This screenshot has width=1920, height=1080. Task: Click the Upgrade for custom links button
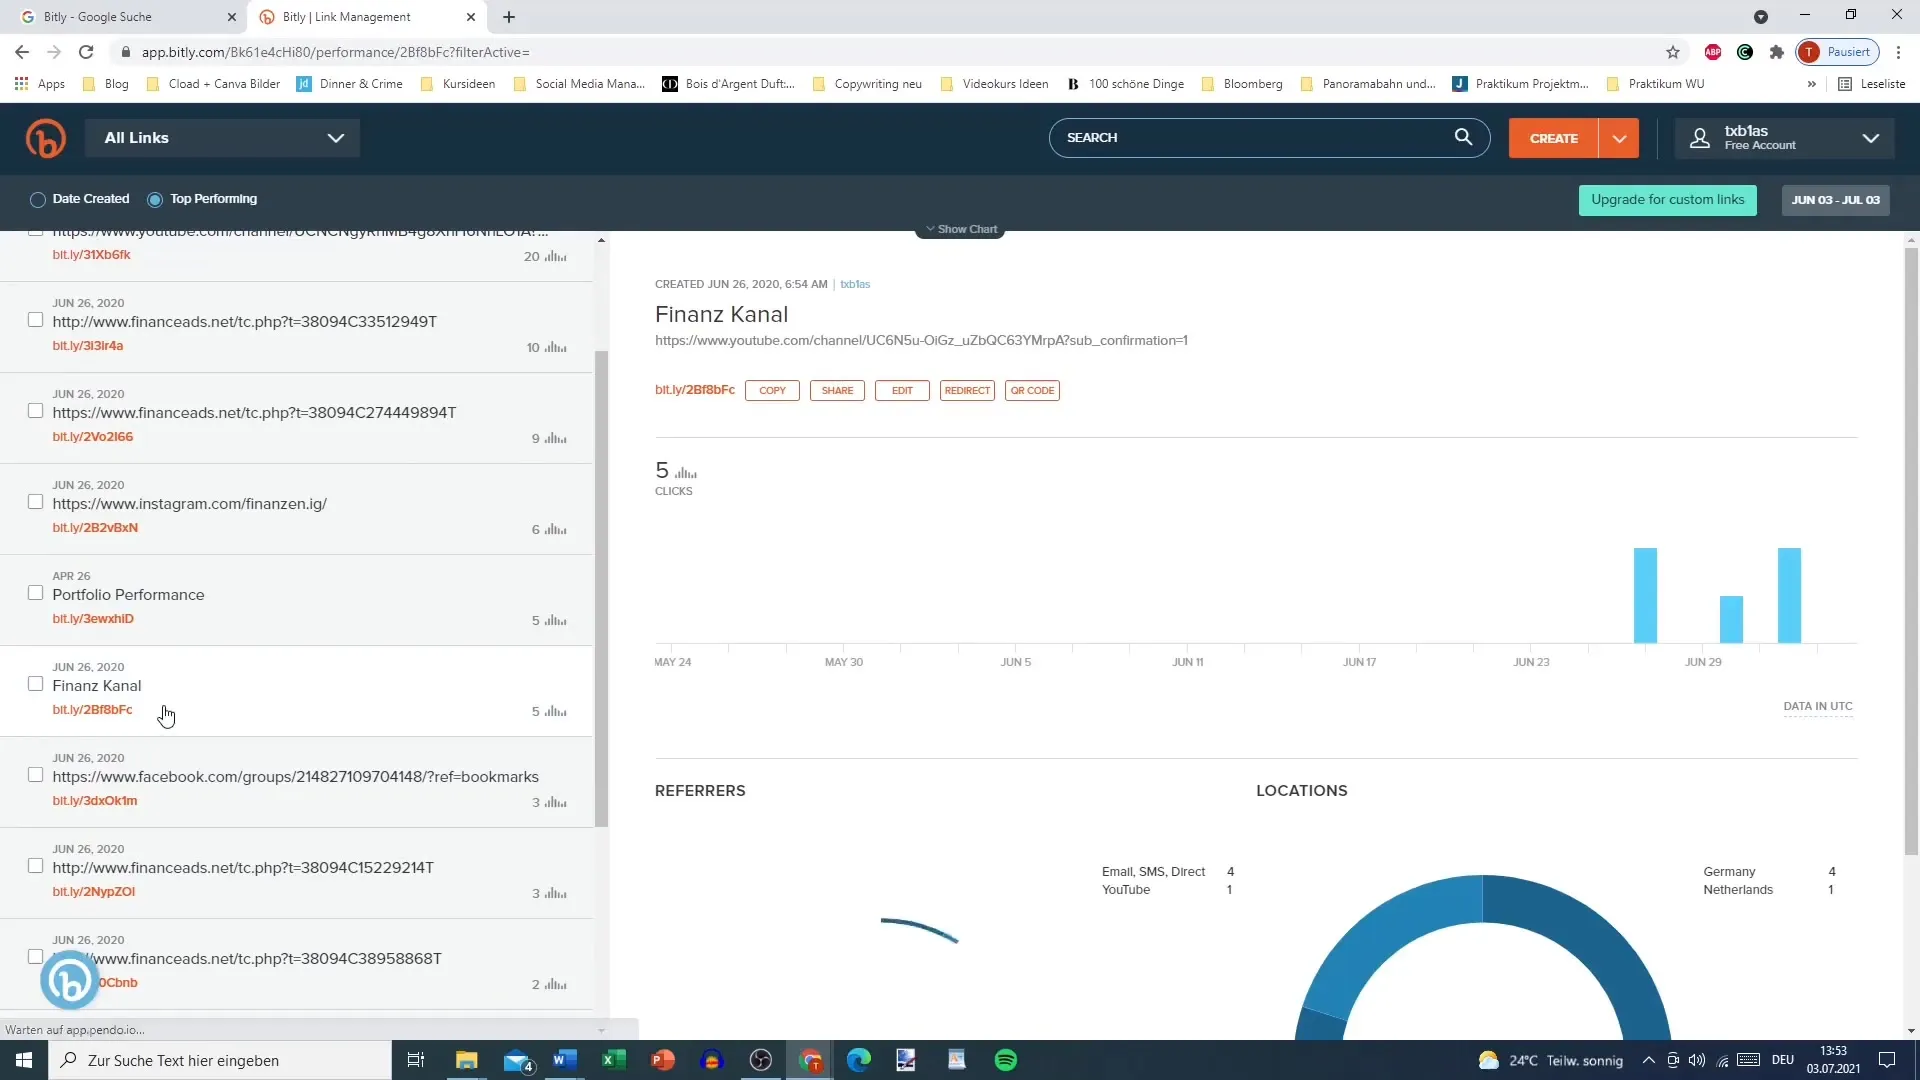tap(1667, 199)
